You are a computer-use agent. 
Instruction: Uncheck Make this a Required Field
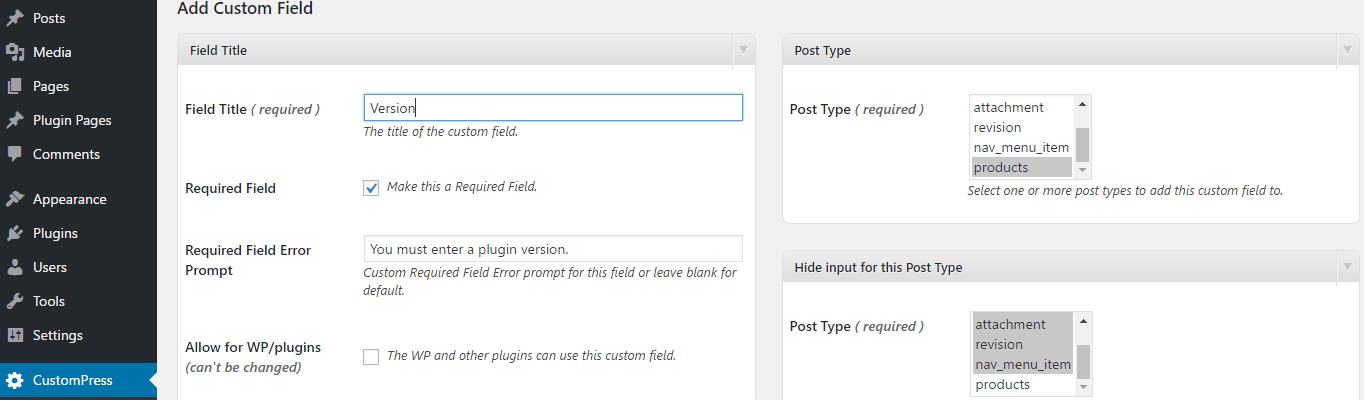coord(371,188)
